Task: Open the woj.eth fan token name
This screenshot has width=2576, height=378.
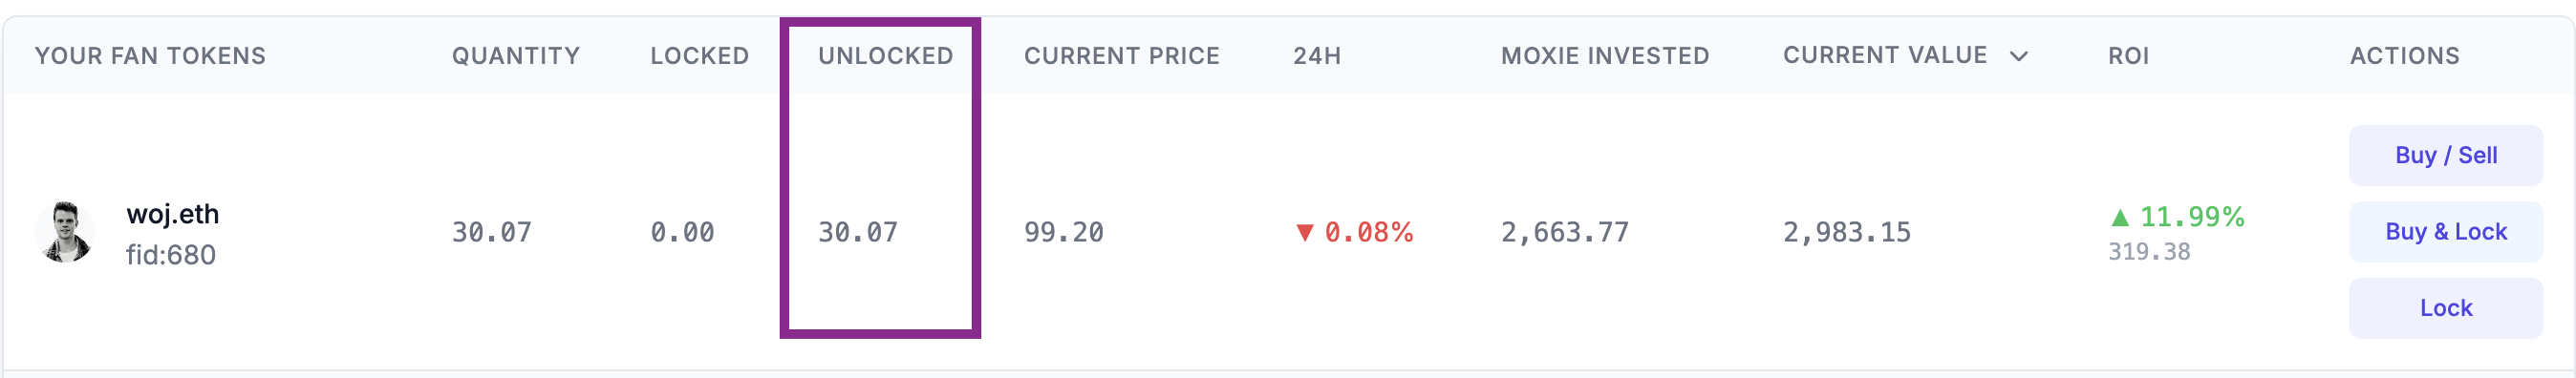Action: point(172,214)
